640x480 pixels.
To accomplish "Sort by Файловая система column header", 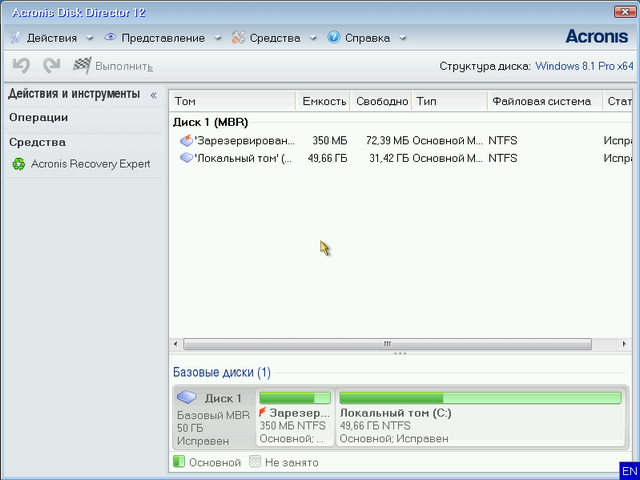I will [x=545, y=101].
